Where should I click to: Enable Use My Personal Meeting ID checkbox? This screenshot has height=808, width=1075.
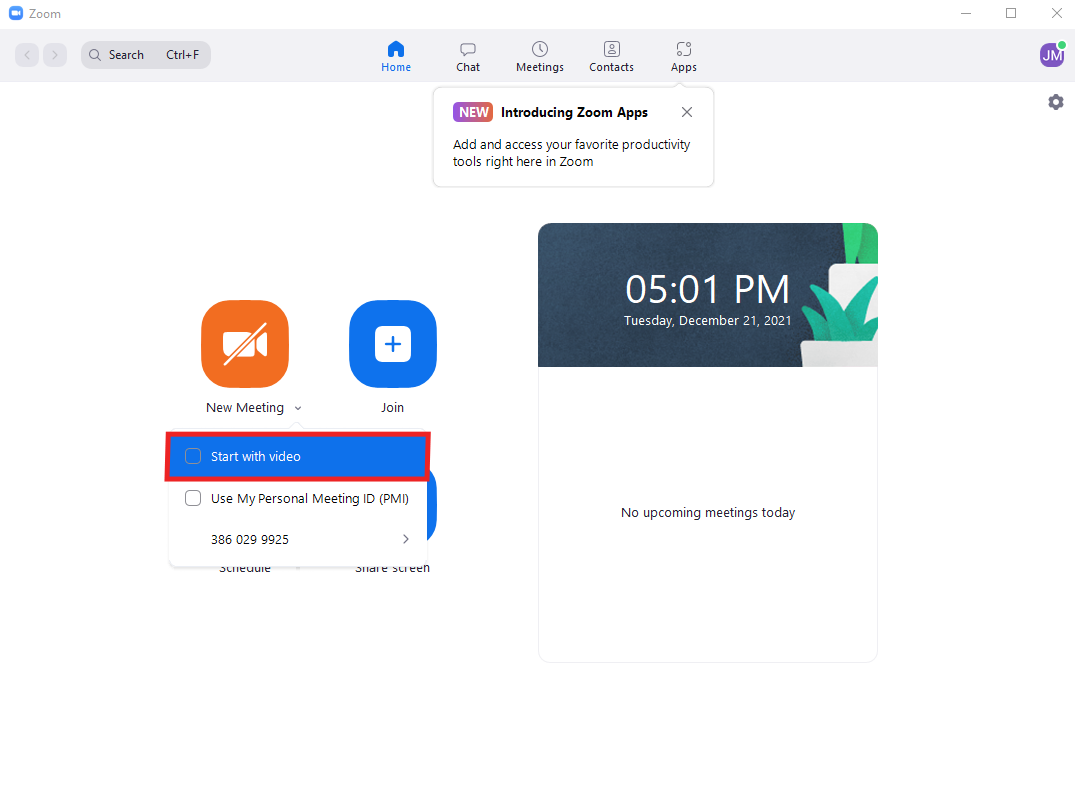[x=193, y=498]
